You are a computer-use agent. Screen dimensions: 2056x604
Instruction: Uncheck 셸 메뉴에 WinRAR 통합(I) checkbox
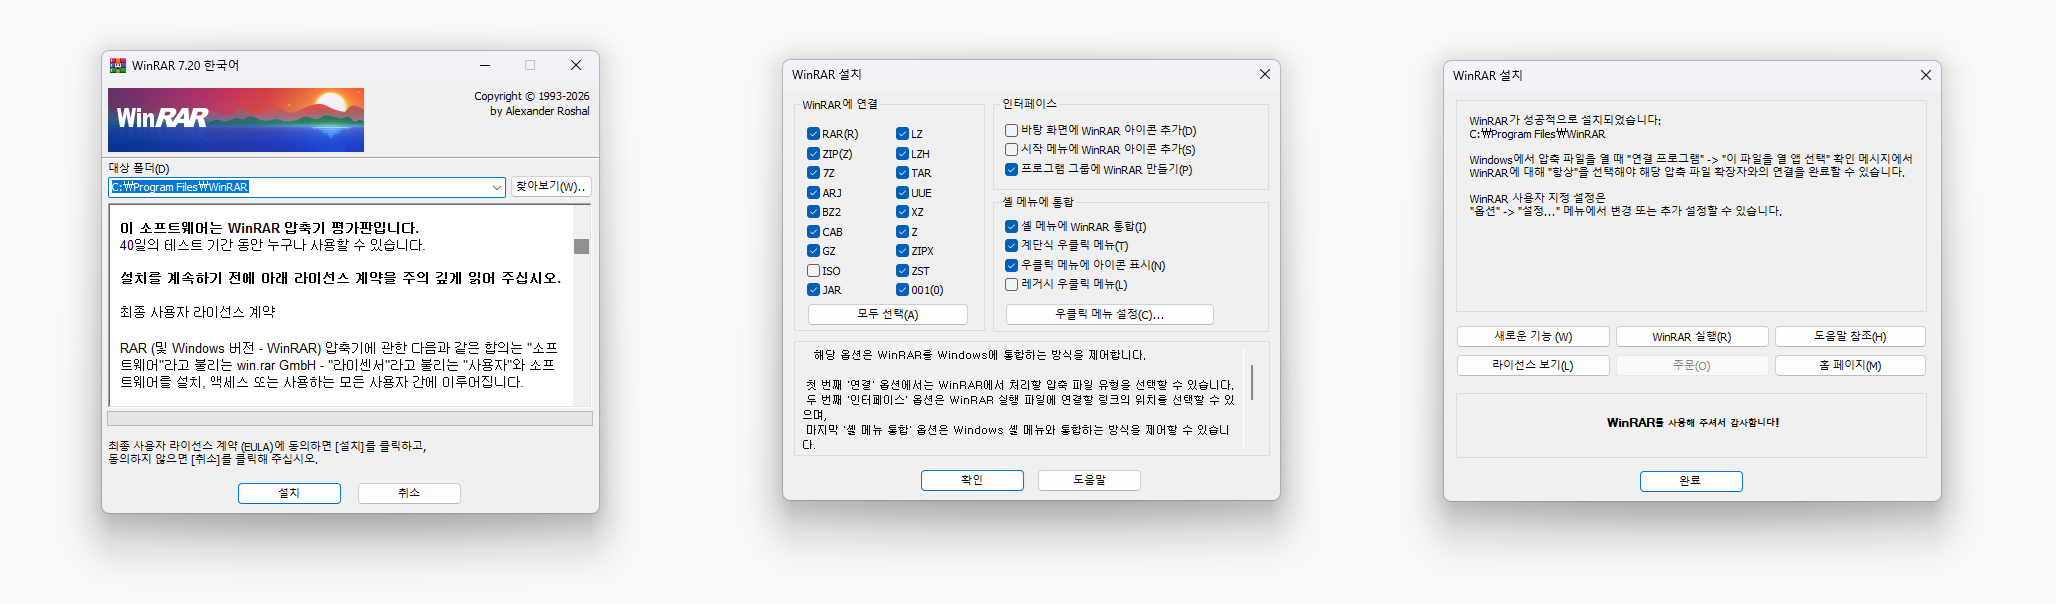(1011, 227)
